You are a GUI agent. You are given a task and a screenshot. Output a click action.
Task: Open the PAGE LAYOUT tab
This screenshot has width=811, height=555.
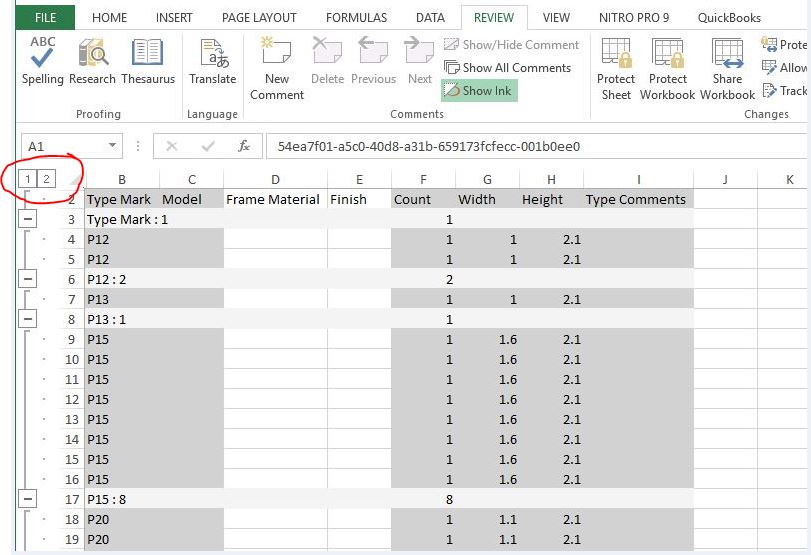point(259,18)
